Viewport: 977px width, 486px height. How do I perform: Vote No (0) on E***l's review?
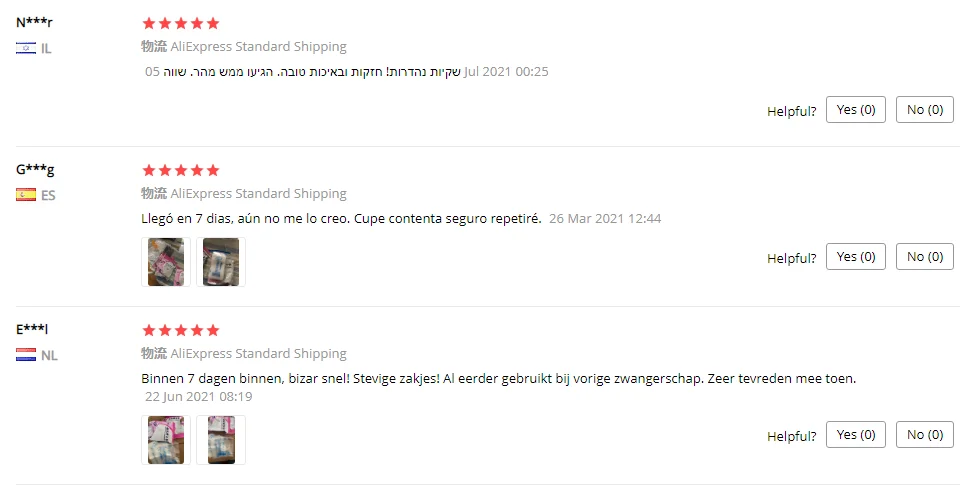(925, 434)
